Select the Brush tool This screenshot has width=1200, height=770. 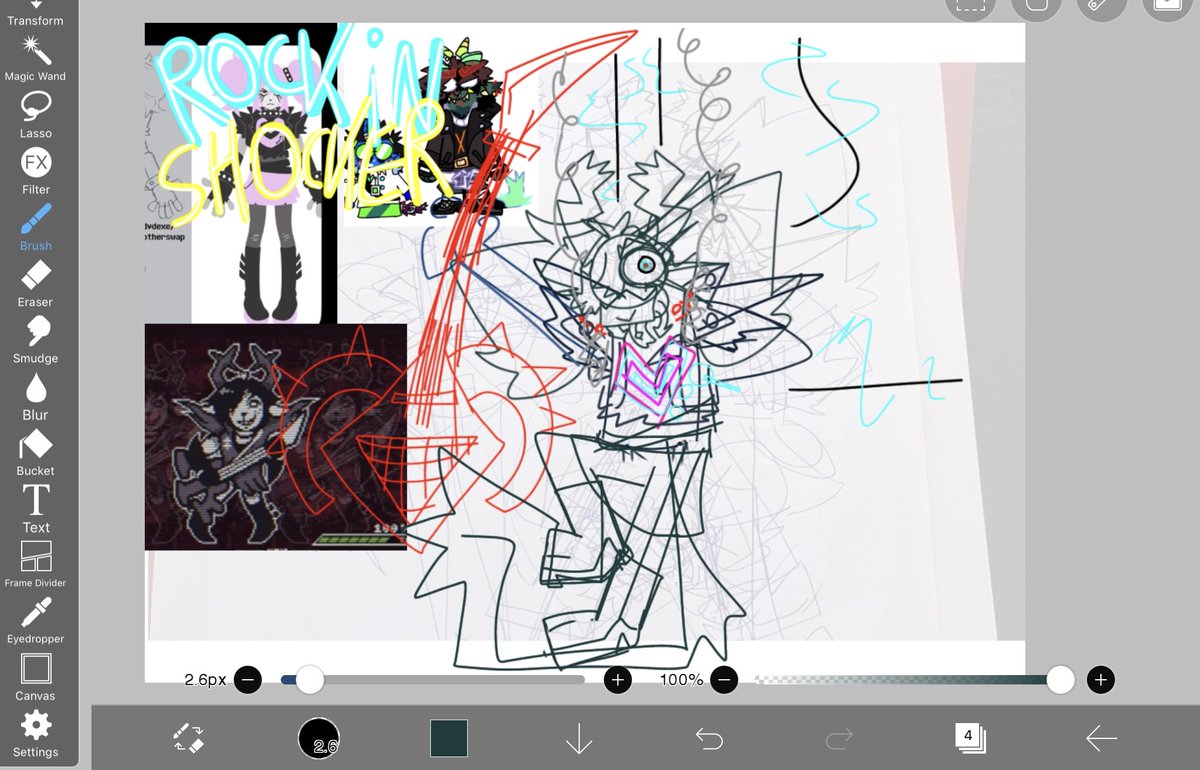coord(36,227)
